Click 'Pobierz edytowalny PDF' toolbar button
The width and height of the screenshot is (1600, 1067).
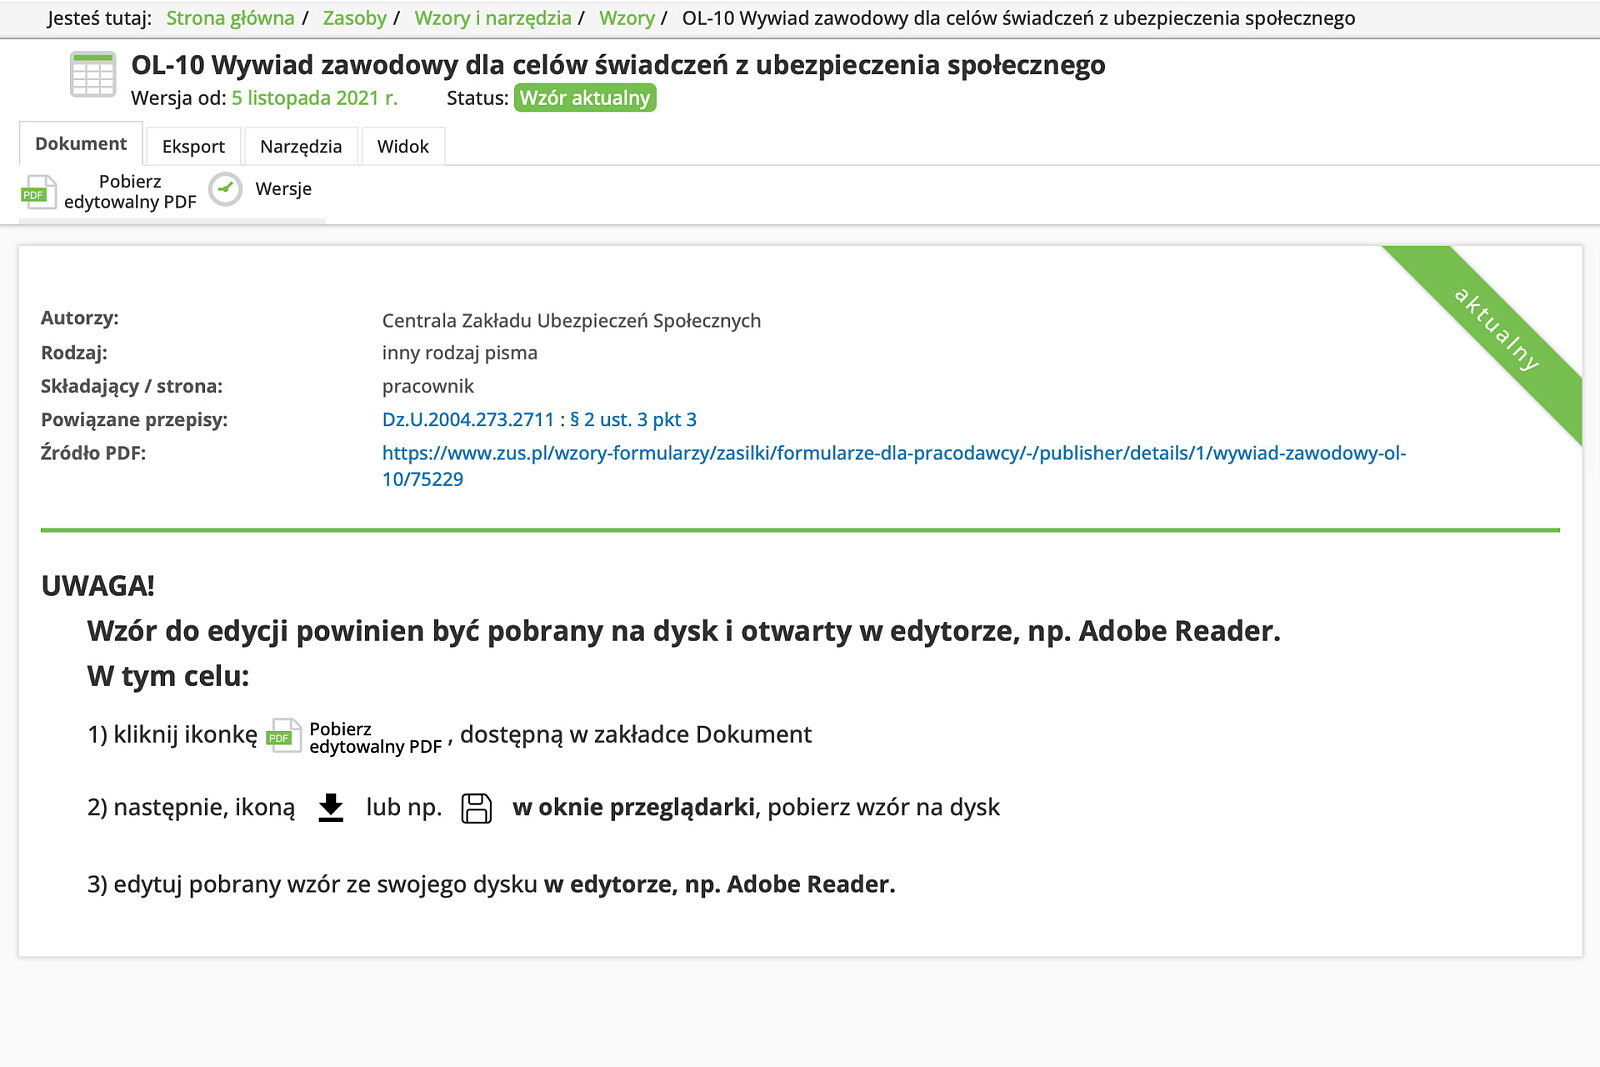click(x=129, y=191)
